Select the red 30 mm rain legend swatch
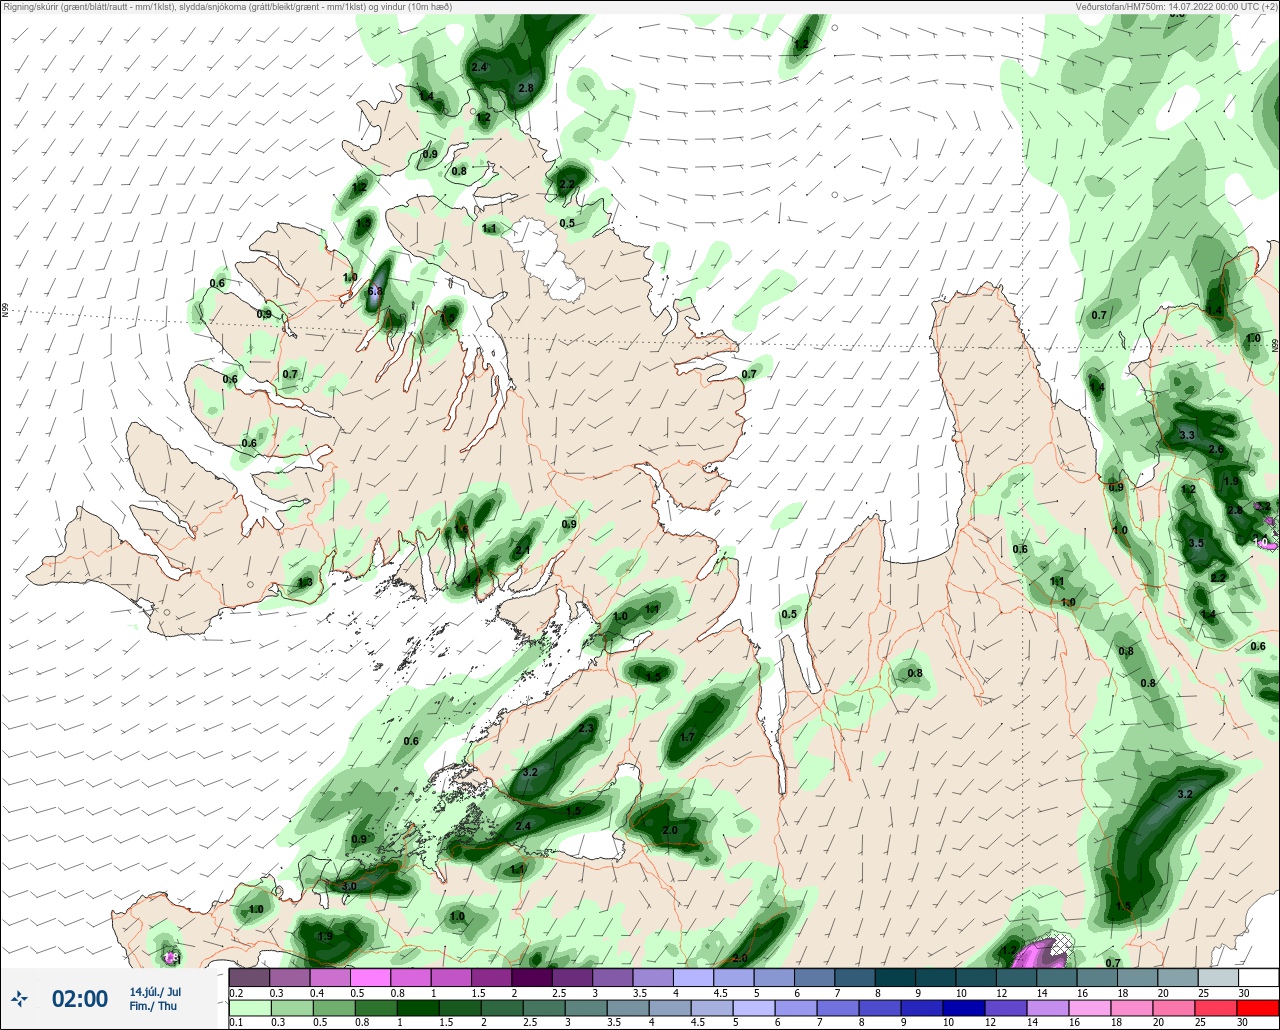 [1258, 1008]
